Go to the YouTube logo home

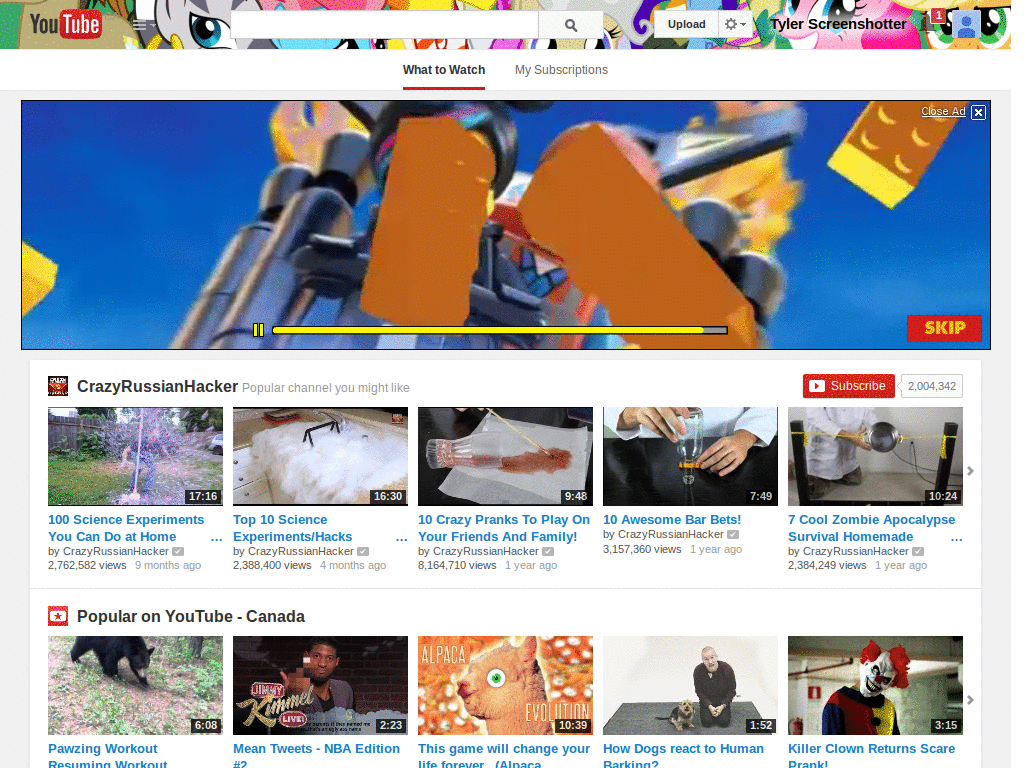click(x=65, y=25)
